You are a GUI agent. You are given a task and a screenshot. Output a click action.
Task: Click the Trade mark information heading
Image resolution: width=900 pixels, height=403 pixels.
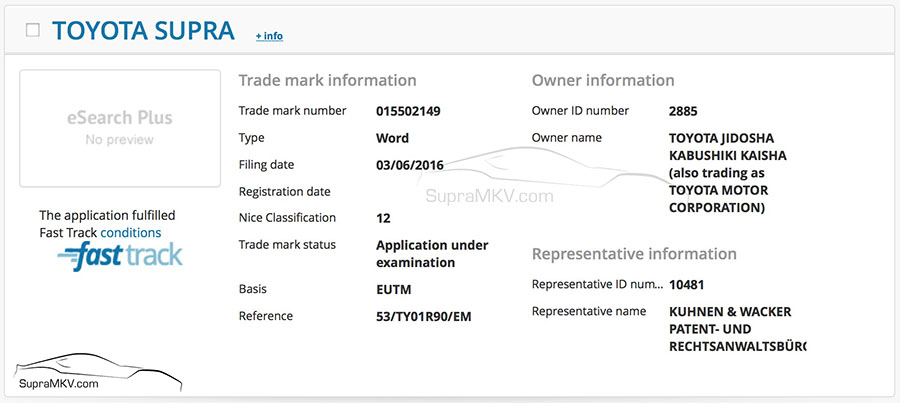327,80
